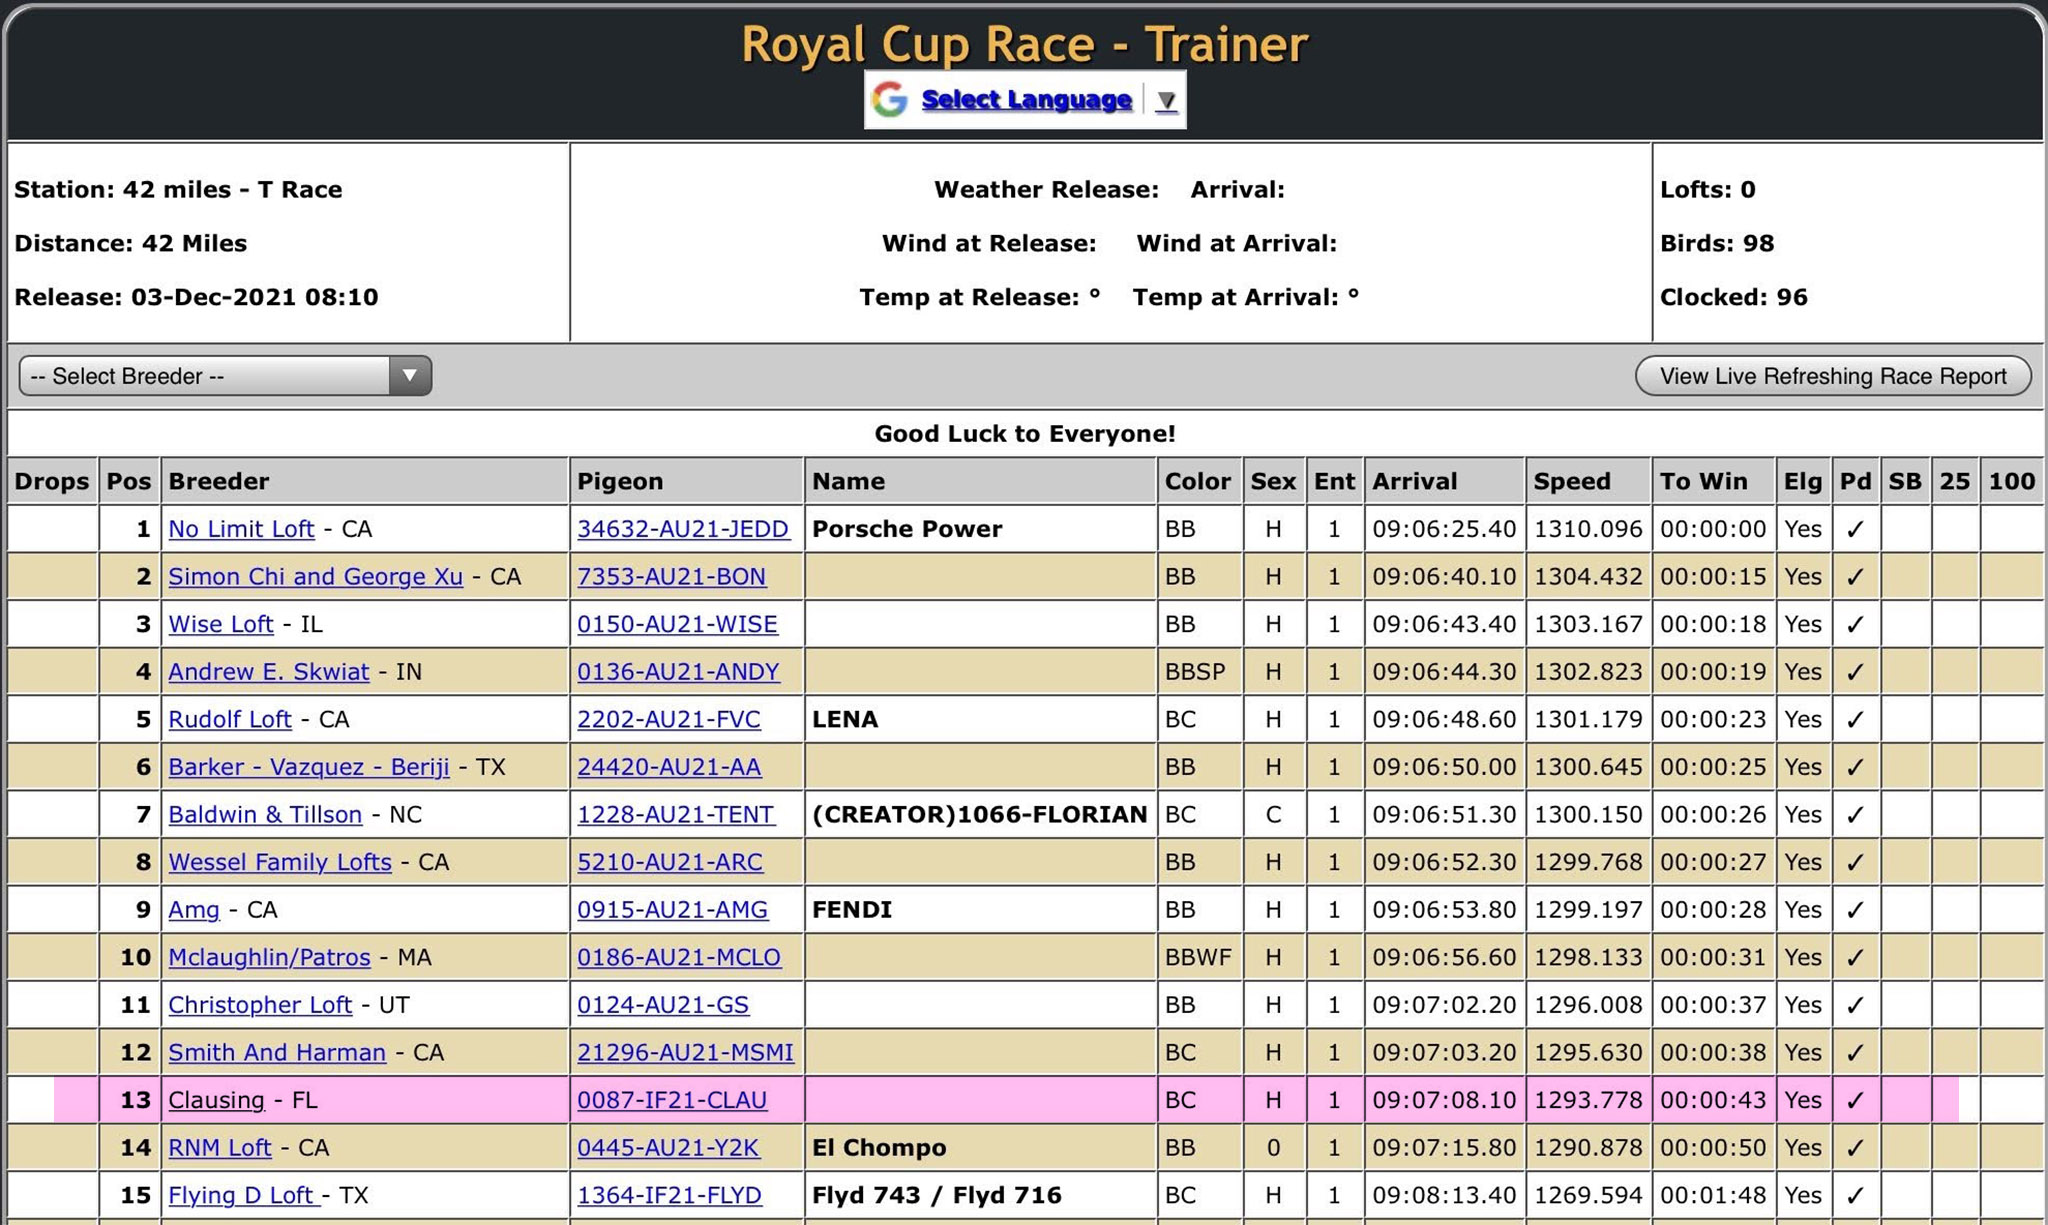Screen dimensions: 2048x1225
Task: Select the Clausing breeder link
Action: pyautogui.click(x=216, y=1100)
